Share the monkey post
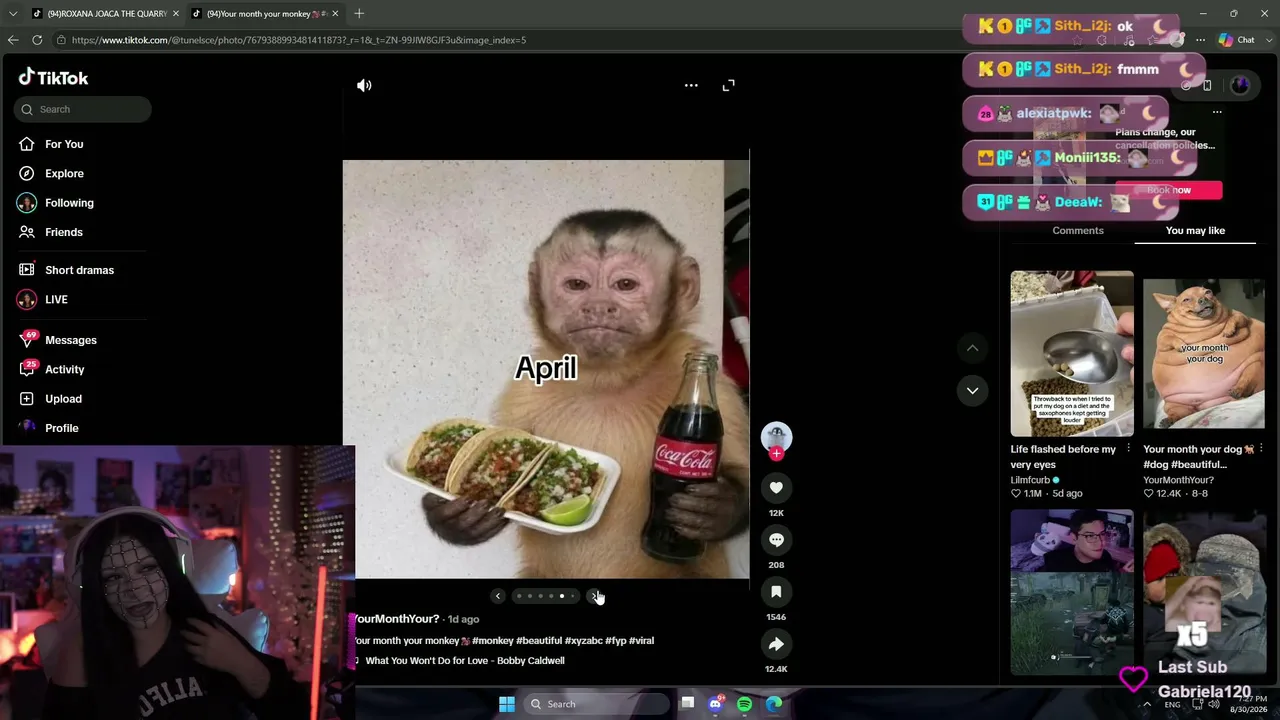Screen dimensions: 1280x720 [x=776, y=644]
